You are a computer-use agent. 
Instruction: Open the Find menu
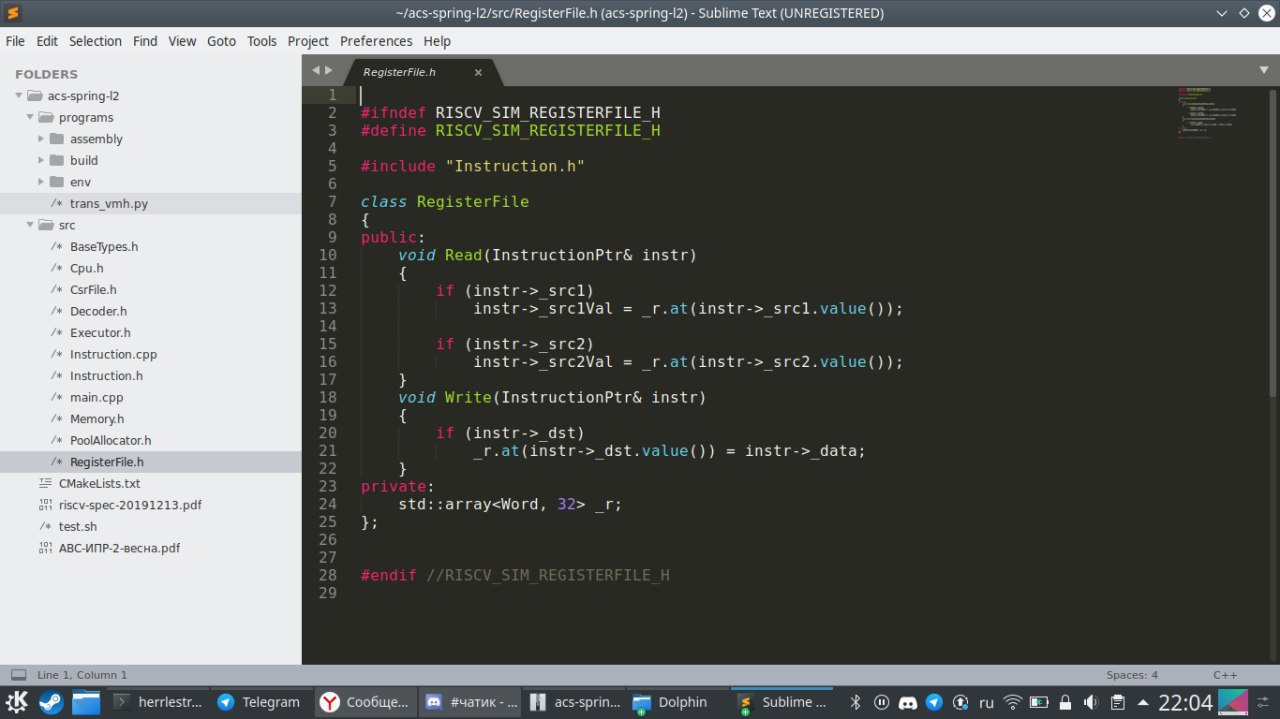coord(145,41)
